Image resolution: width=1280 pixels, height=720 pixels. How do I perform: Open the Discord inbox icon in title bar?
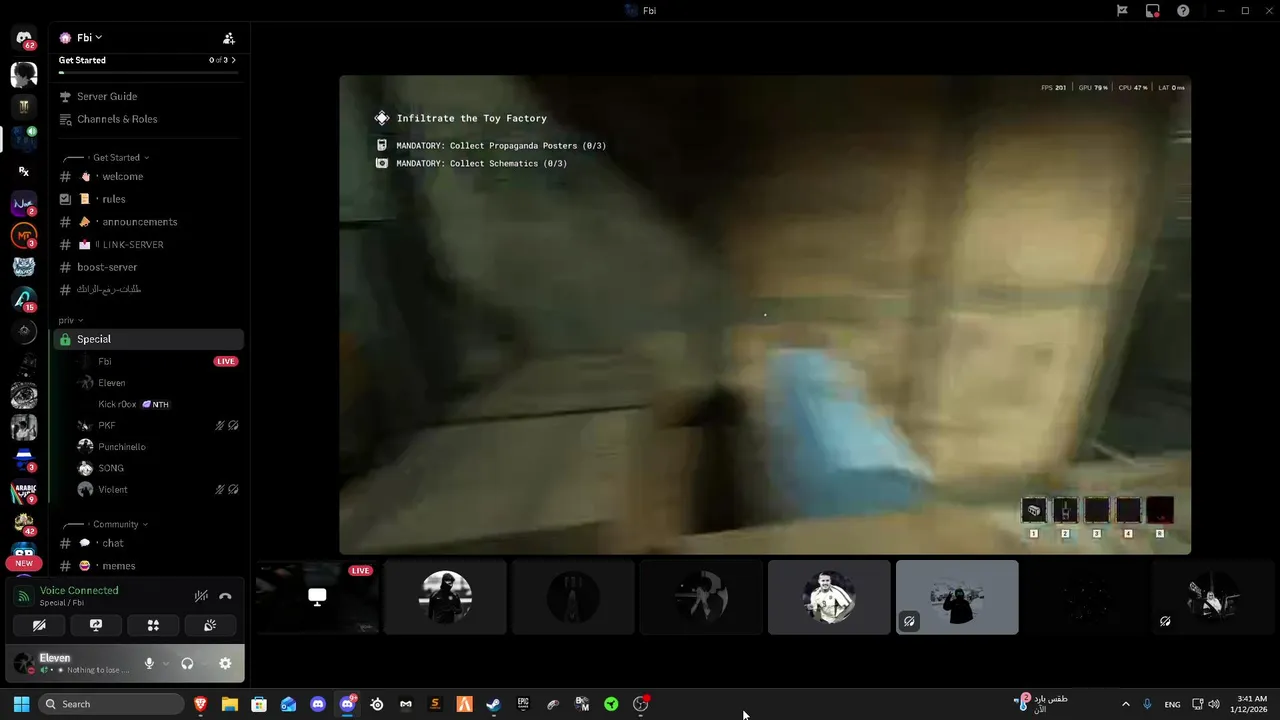(x=1153, y=10)
